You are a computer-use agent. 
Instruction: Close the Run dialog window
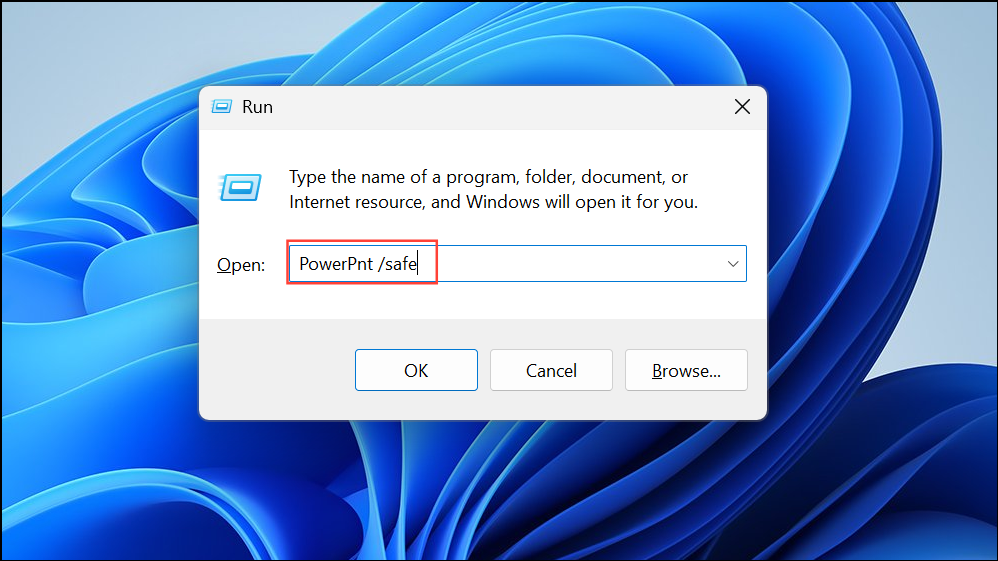[x=742, y=107]
